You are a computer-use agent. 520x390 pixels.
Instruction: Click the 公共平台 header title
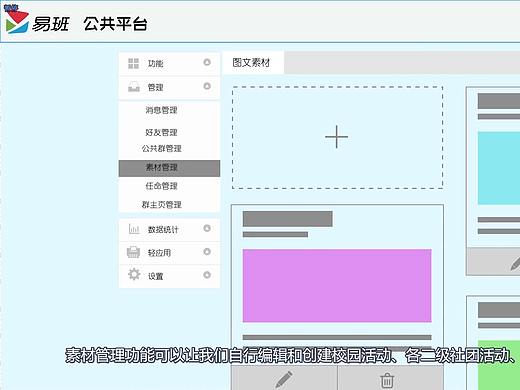pos(115,24)
